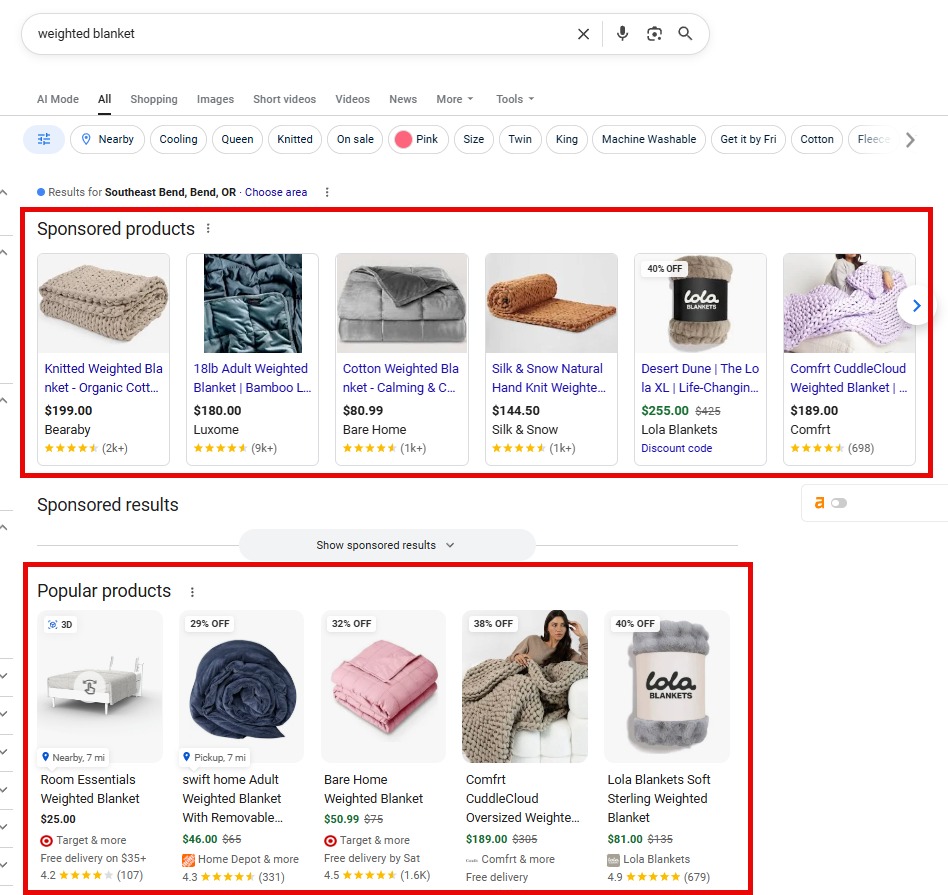948x895 pixels.
Task: Clear the search box text
Action: point(583,34)
